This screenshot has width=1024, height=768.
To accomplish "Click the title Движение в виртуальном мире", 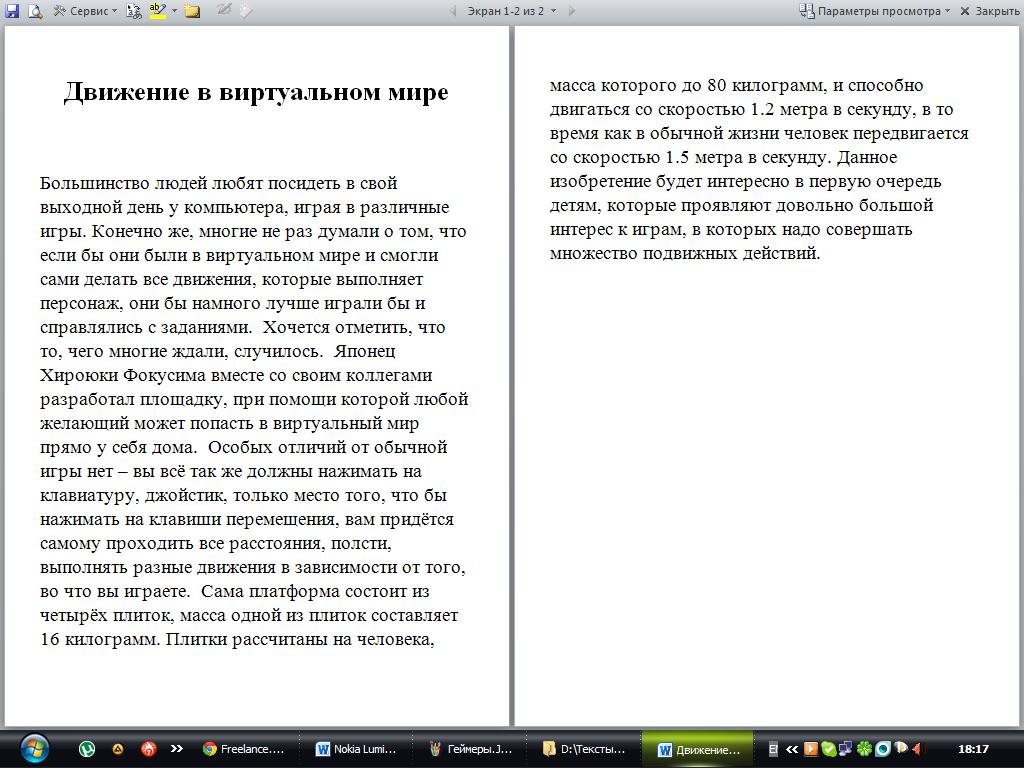I will pyautogui.click(x=256, y=91).
